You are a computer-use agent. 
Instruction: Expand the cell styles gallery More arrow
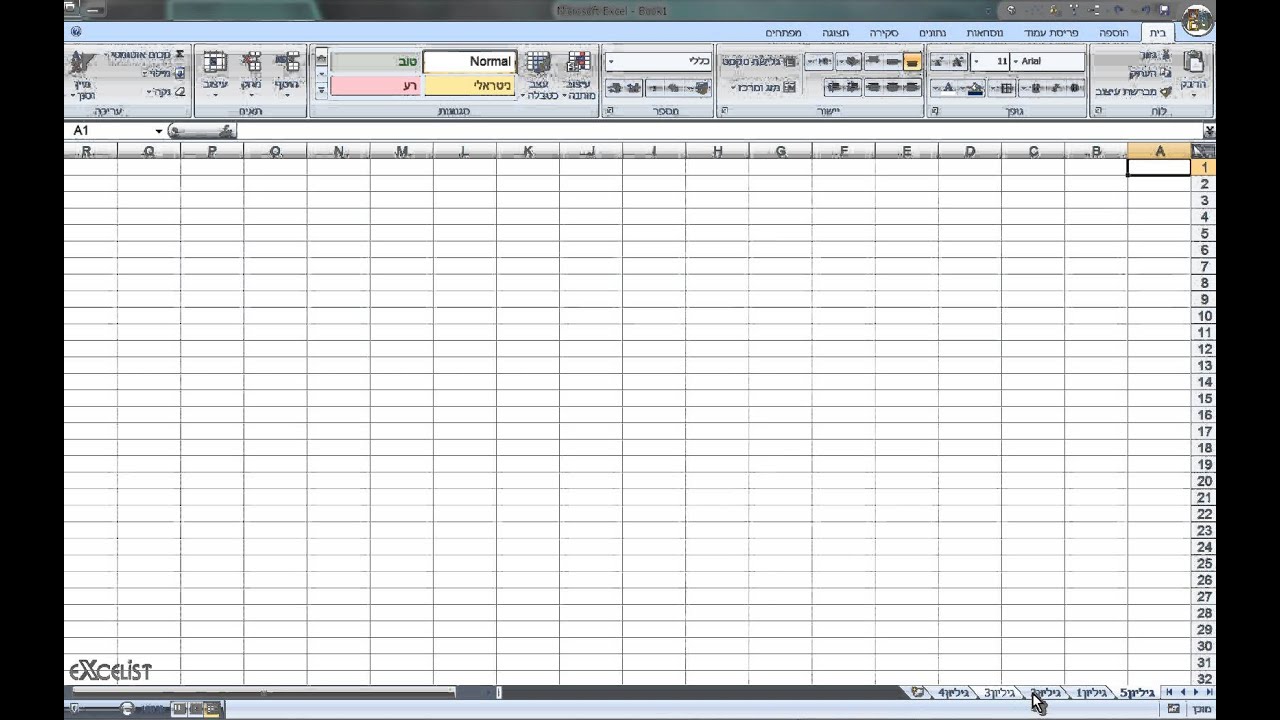click(321, 90)
